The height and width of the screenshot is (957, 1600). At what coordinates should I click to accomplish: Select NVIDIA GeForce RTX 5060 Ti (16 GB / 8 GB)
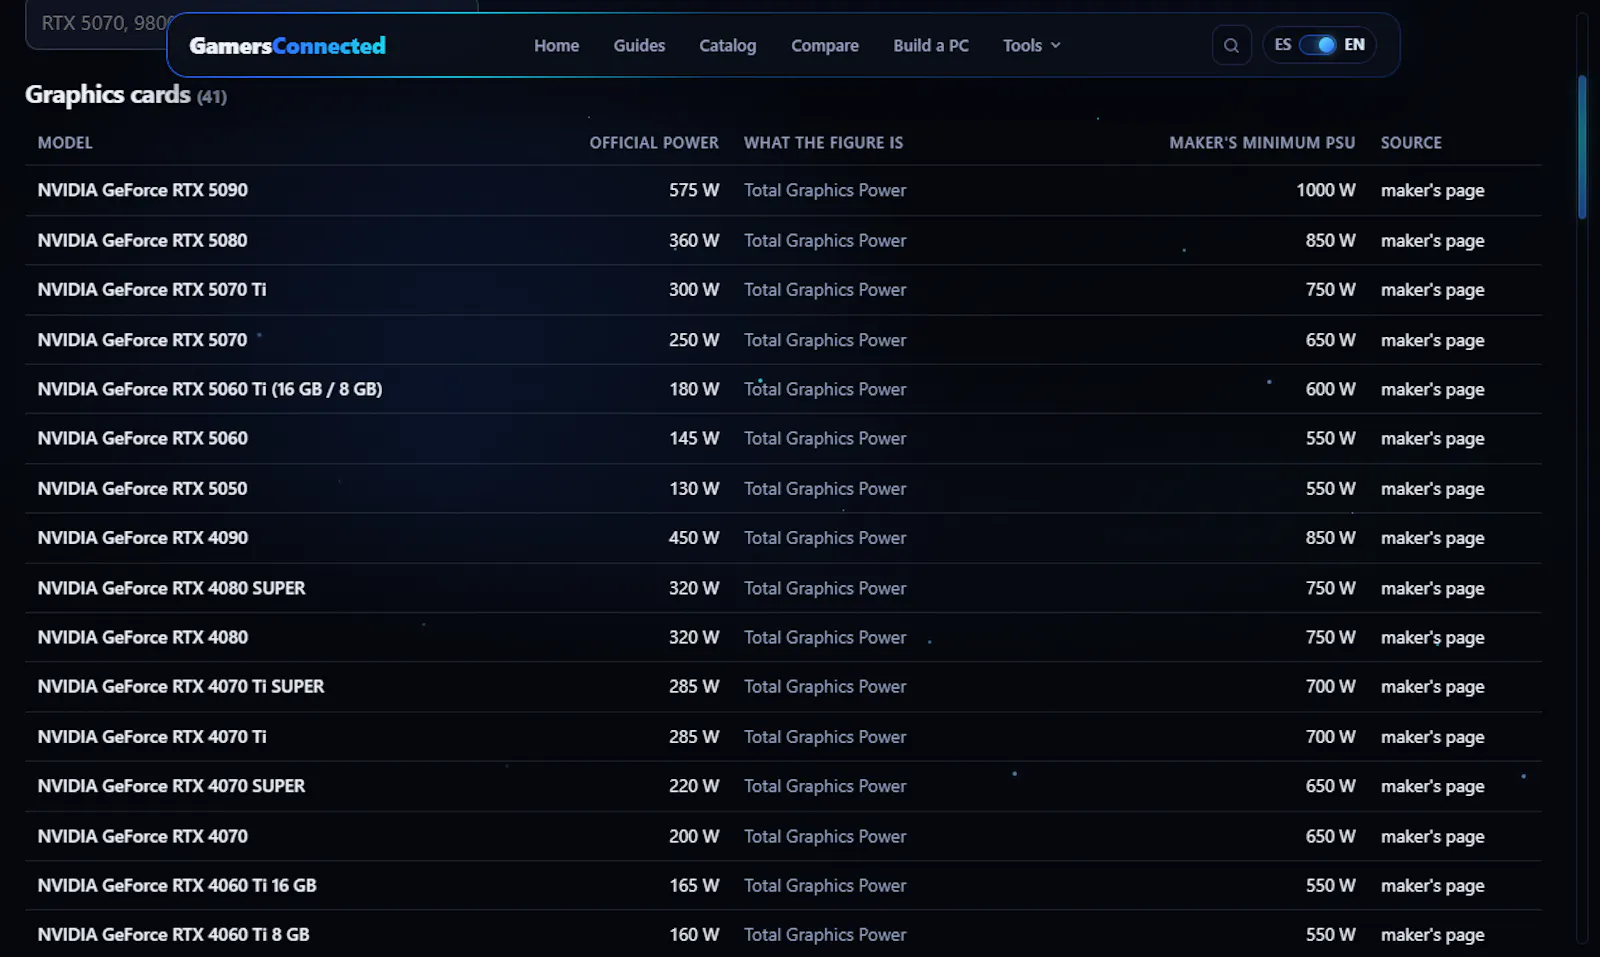click(x=210, y=389)
